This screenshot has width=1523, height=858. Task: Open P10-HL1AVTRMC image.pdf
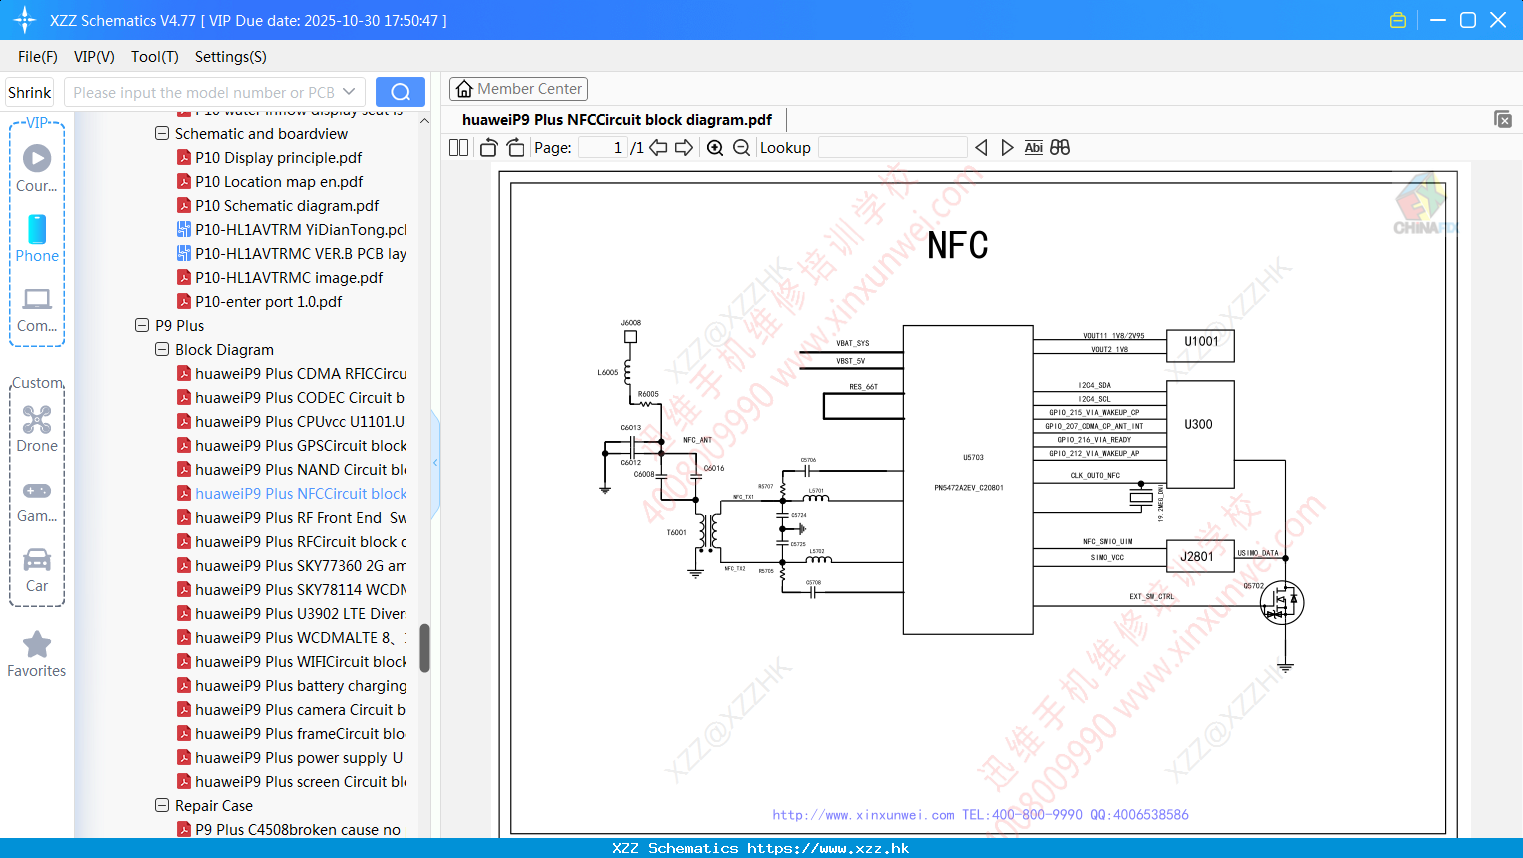pyautogui.click(x=289, y=277)
